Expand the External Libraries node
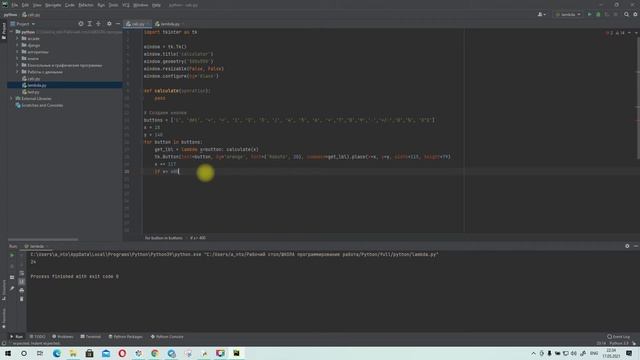The image size is (640, 360). (11, 98)
